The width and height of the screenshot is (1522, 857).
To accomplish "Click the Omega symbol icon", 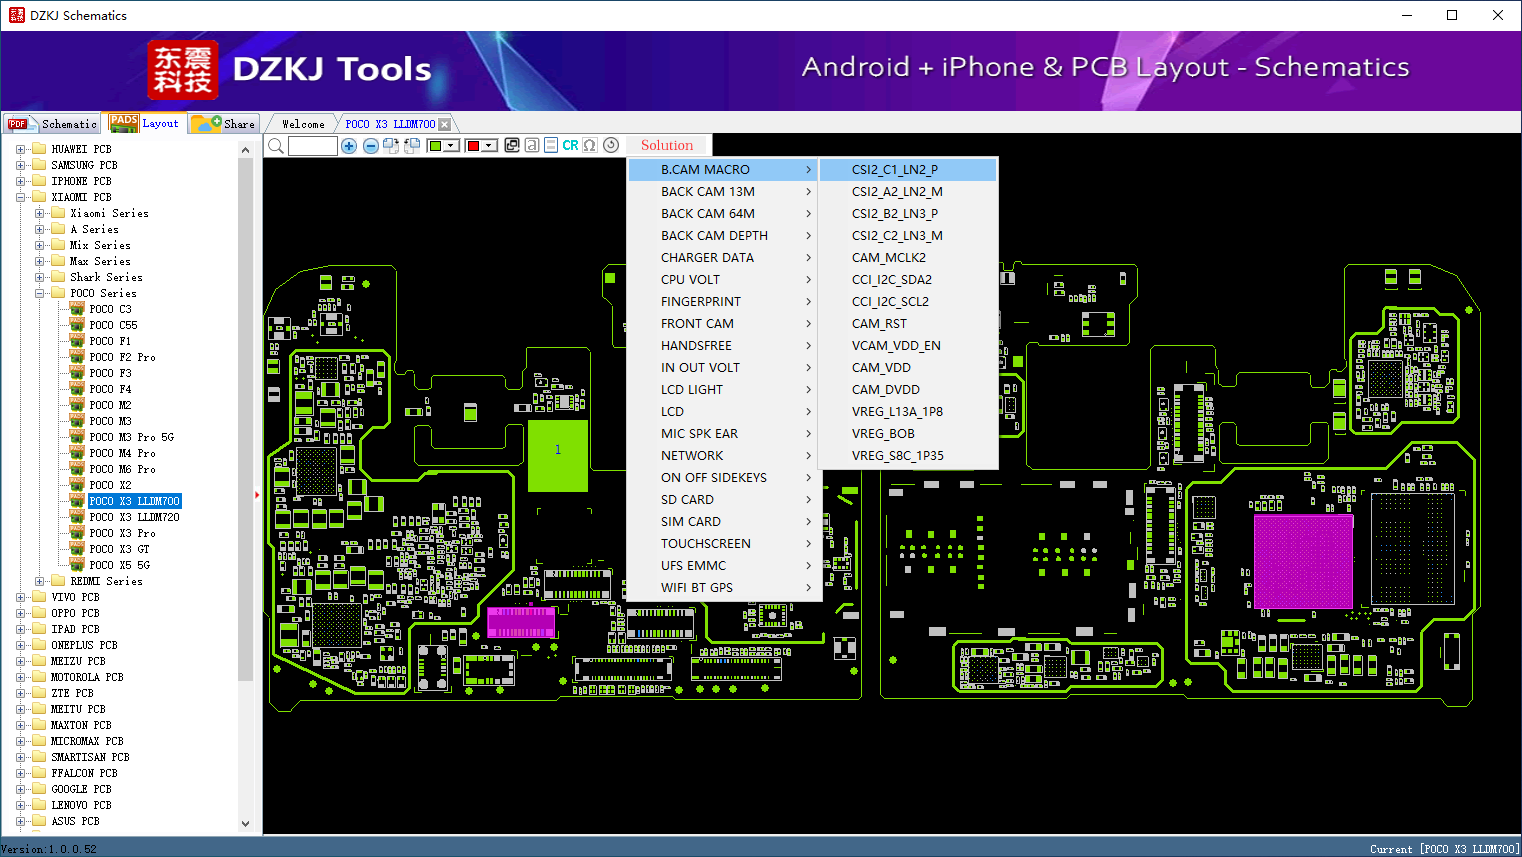I will pyautogui.click(x=590, y=145).
